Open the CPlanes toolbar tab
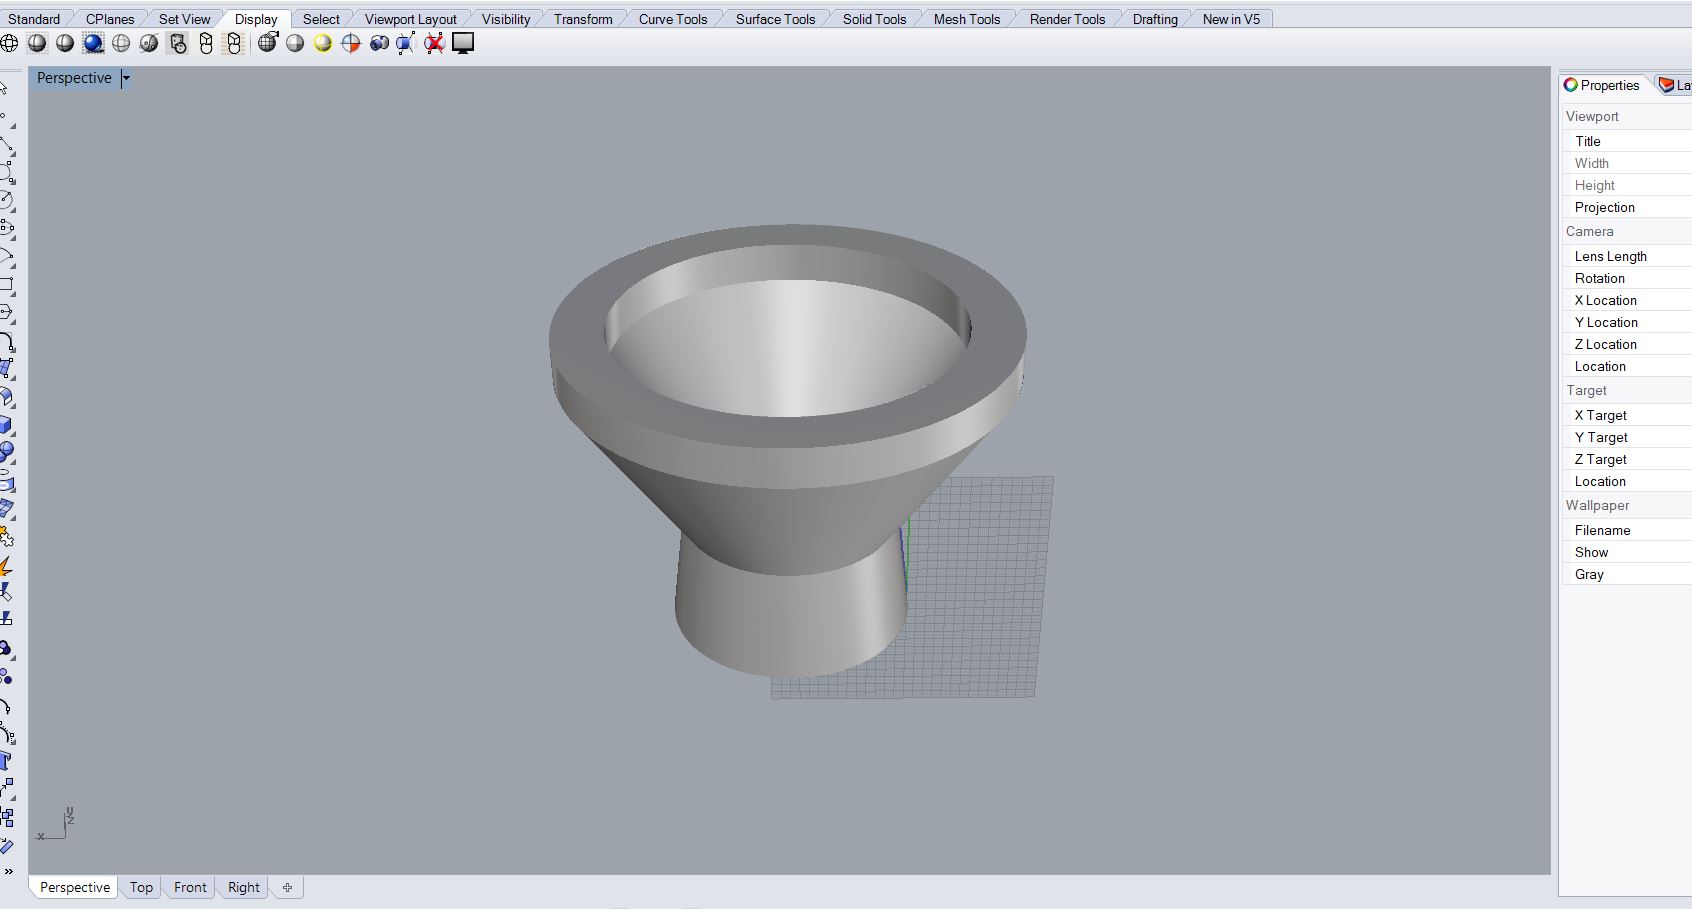Image resolution: width=1692 pixels, height=909 pixels. 110,19
